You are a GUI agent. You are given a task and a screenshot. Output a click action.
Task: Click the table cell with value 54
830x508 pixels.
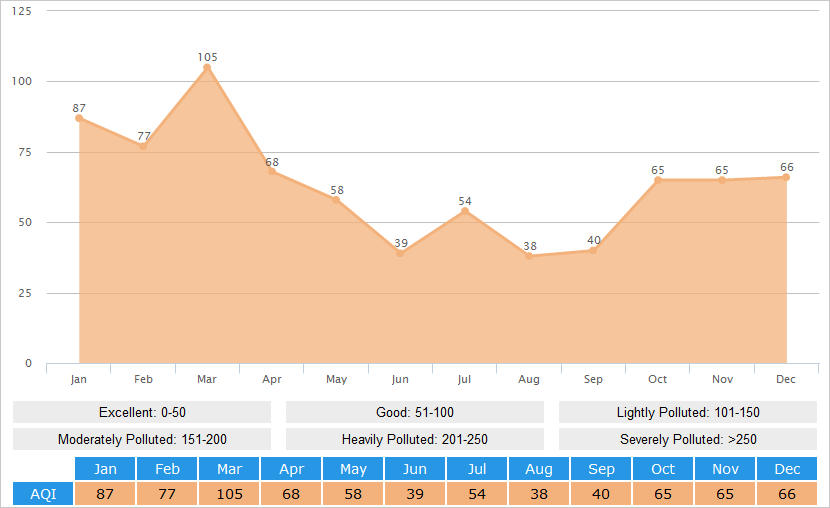pos(477,494)
